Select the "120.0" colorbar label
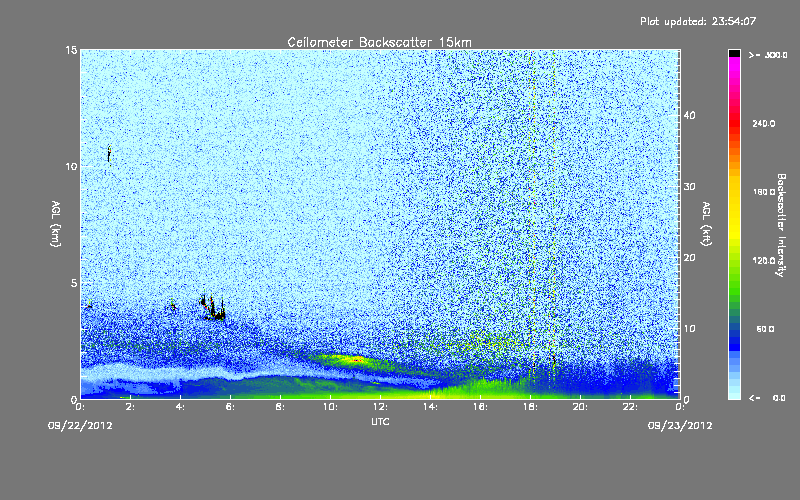 point(764,261)
